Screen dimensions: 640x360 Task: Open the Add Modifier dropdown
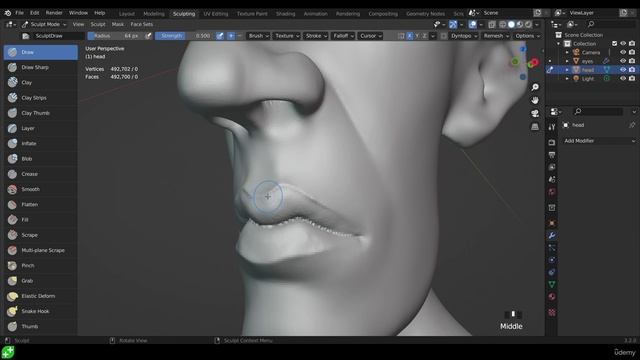tap(599, 141)
